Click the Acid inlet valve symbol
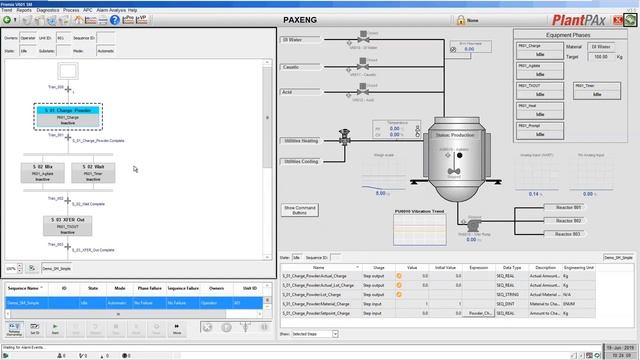Viewport: 640px width, 360px height. click(x=362, y=90)
